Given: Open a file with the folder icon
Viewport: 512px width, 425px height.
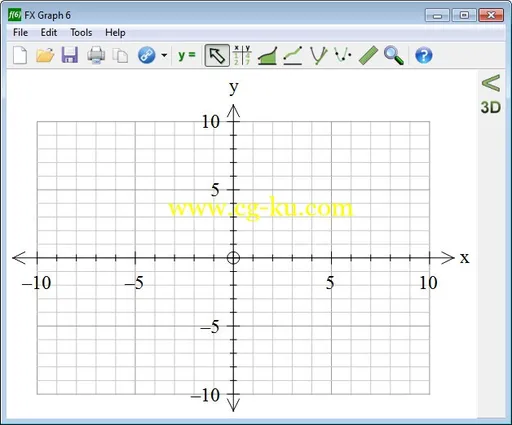Looking at the screenshot, I should click(45, 55).
